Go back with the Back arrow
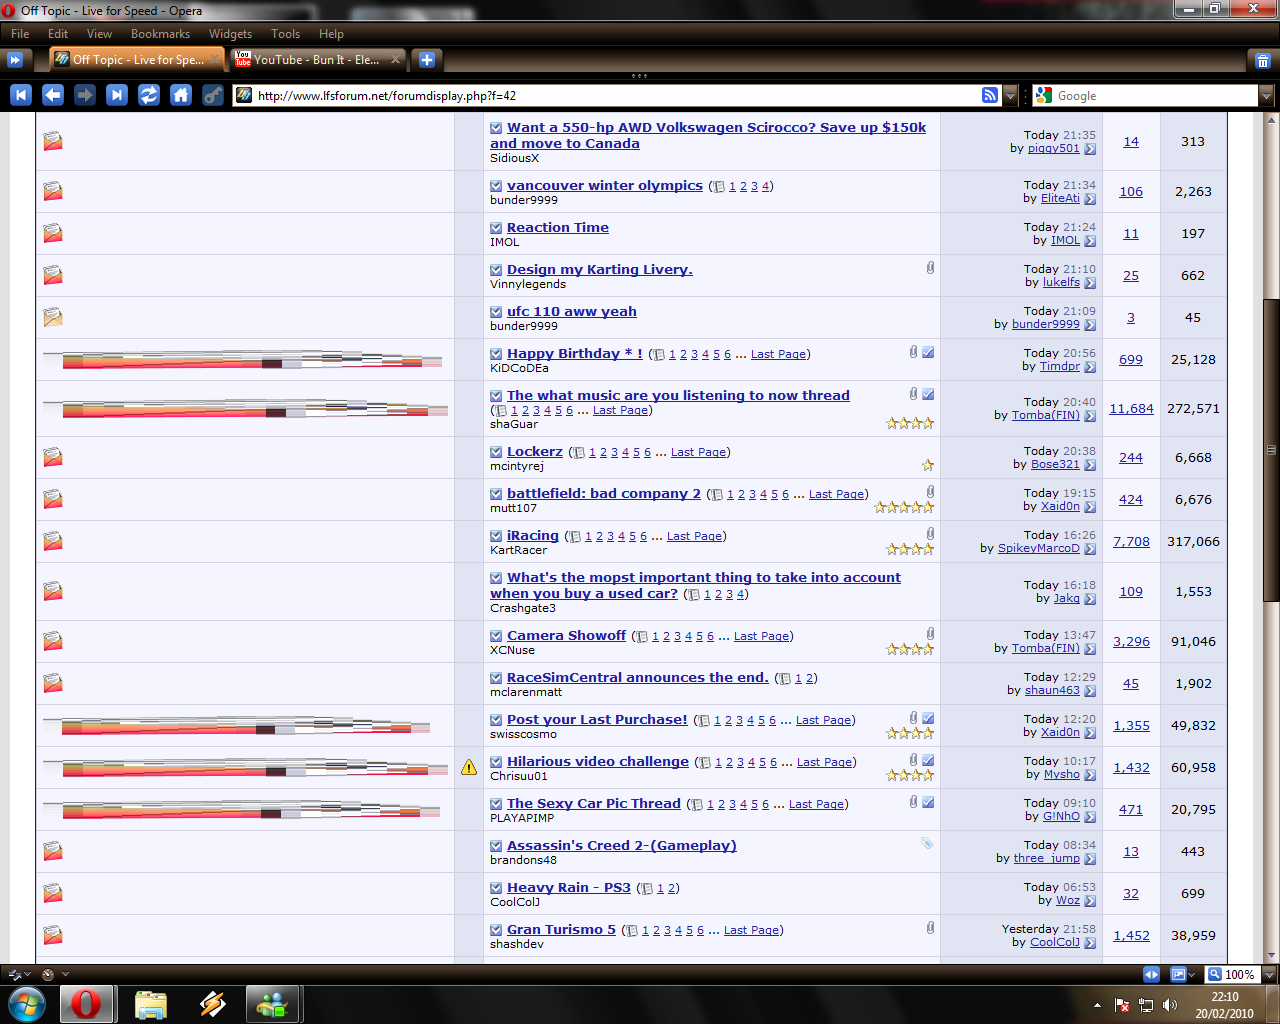The image size is (1280, 1024). (x=53, y=95)
